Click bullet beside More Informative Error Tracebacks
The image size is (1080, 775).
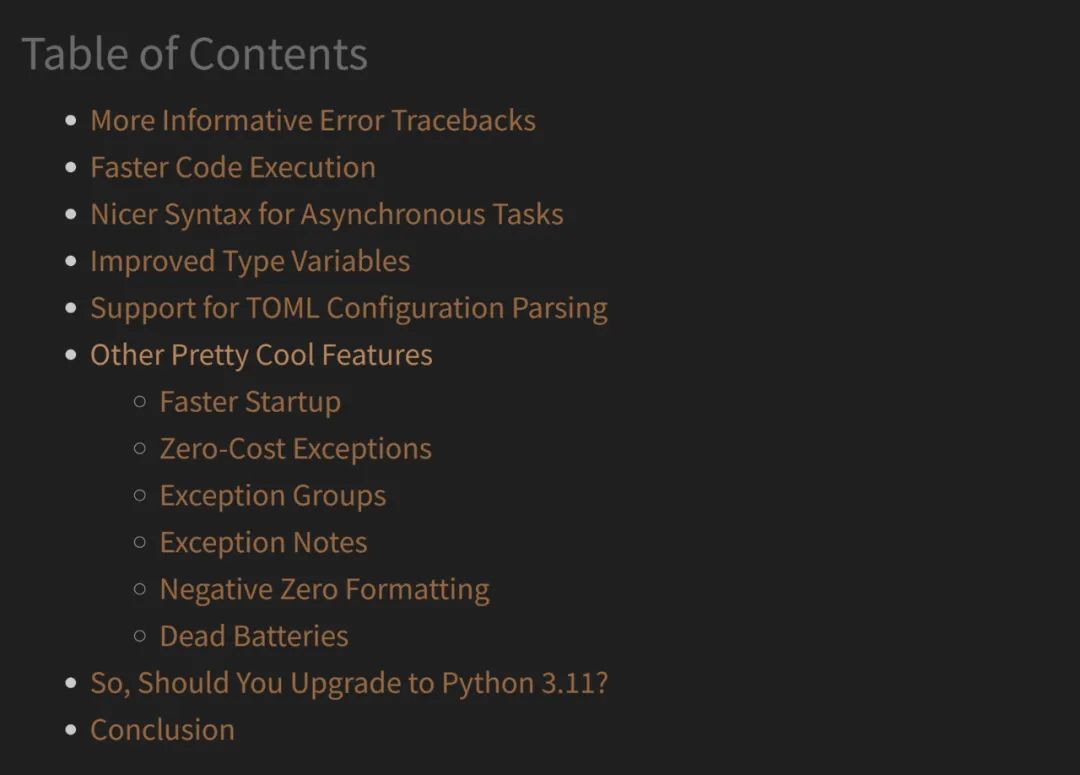(70, 121)
